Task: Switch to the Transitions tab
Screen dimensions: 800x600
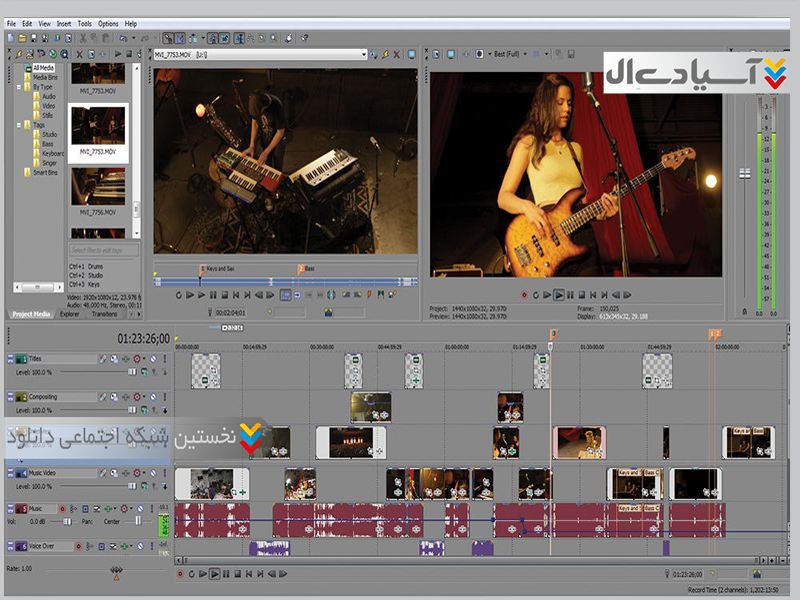Action: tap(104, 313)
